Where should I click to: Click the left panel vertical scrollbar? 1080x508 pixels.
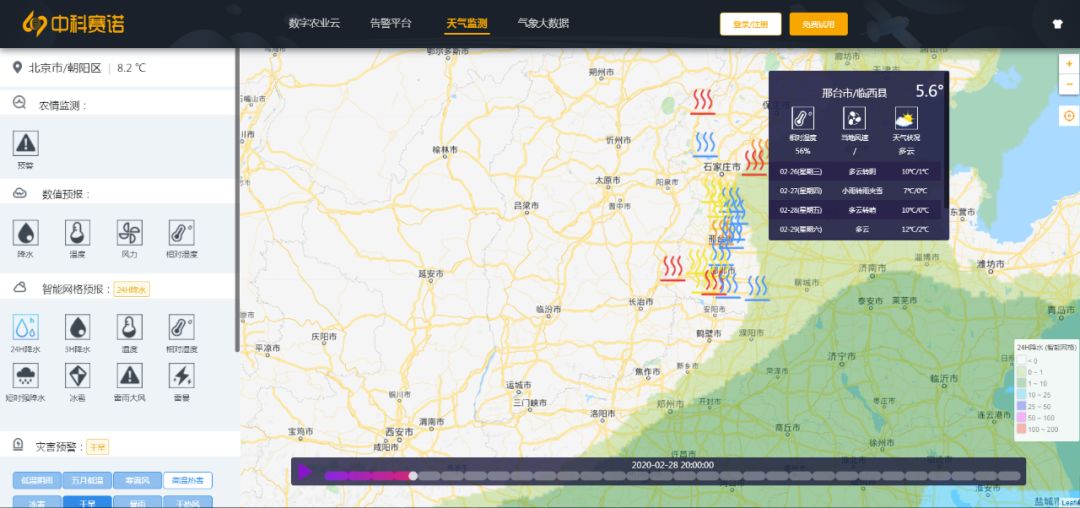pos(238,200)
